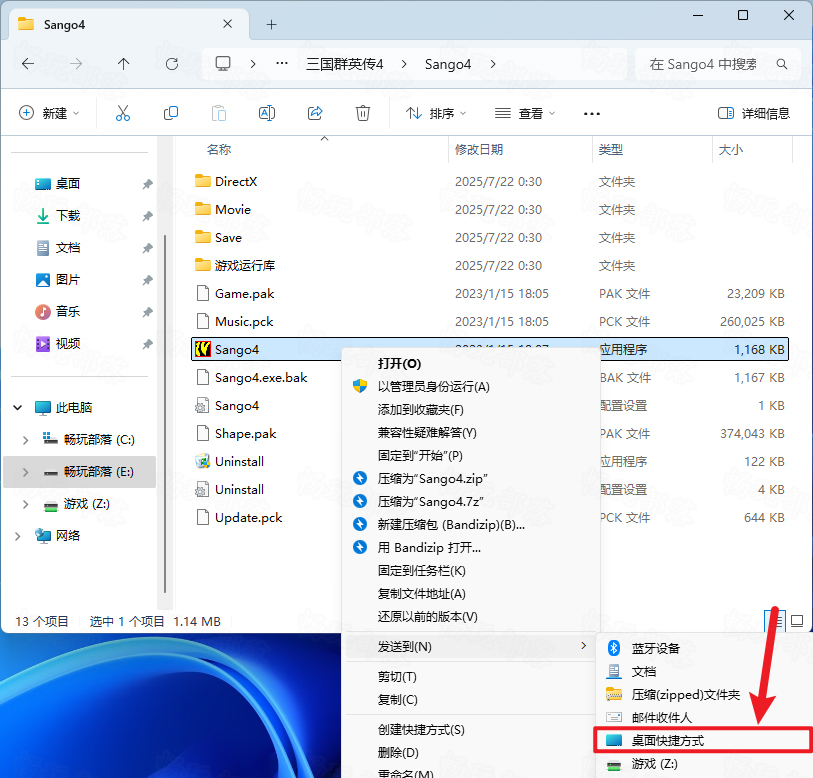Expand the 畅玩部落 (E:) drive node
Screen dimensions: 813x778
25,472
